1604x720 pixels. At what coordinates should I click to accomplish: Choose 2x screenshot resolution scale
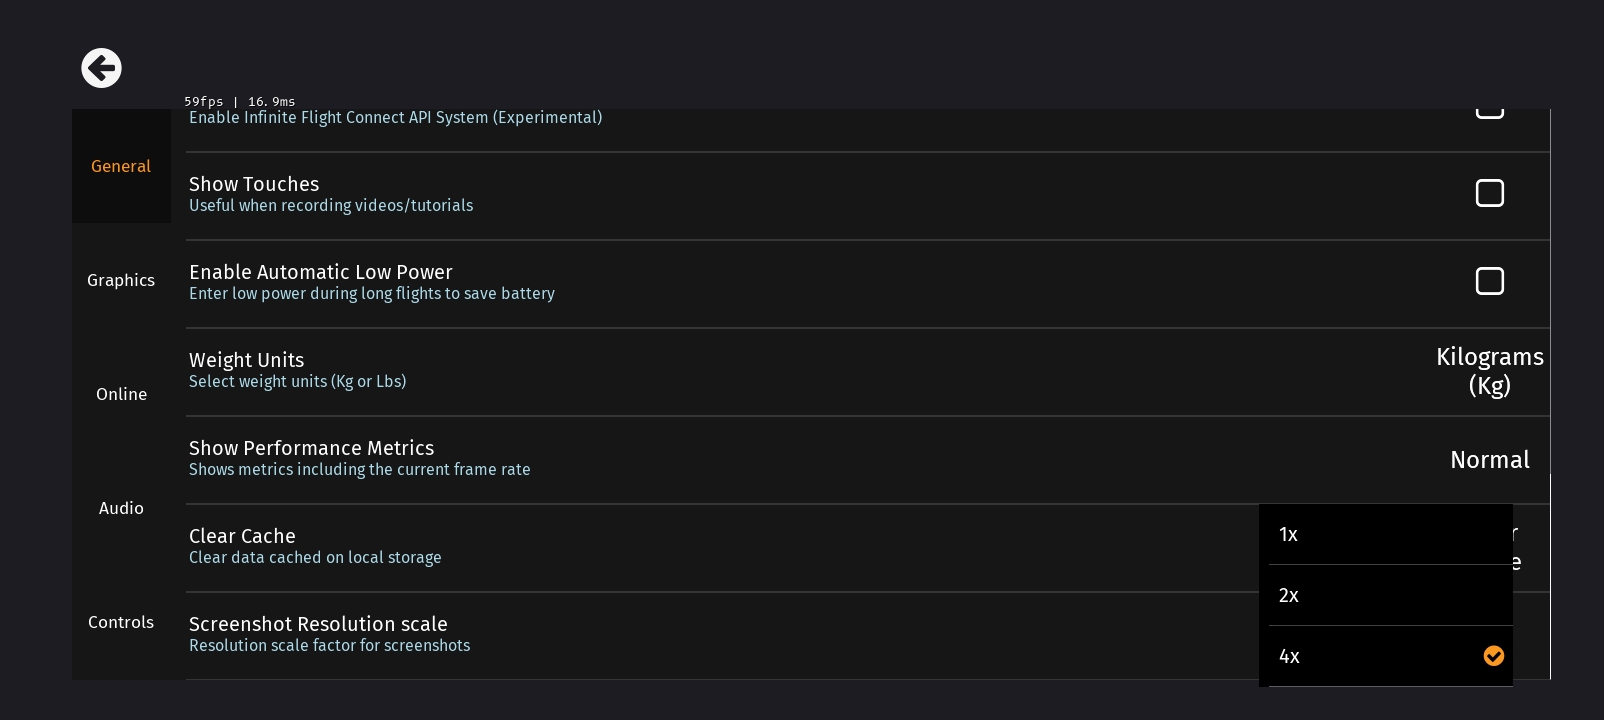[1385, 596]
